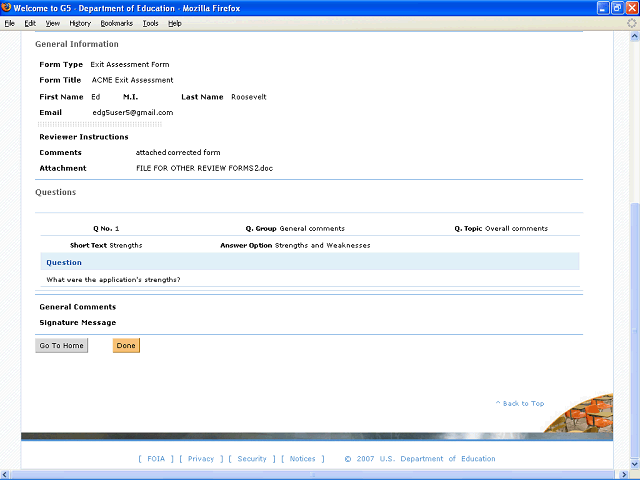Image resolution: width=640 pixels, height=480 pixels.
Task: Click the 'Questions' section heading
Action: pos(56,192)
